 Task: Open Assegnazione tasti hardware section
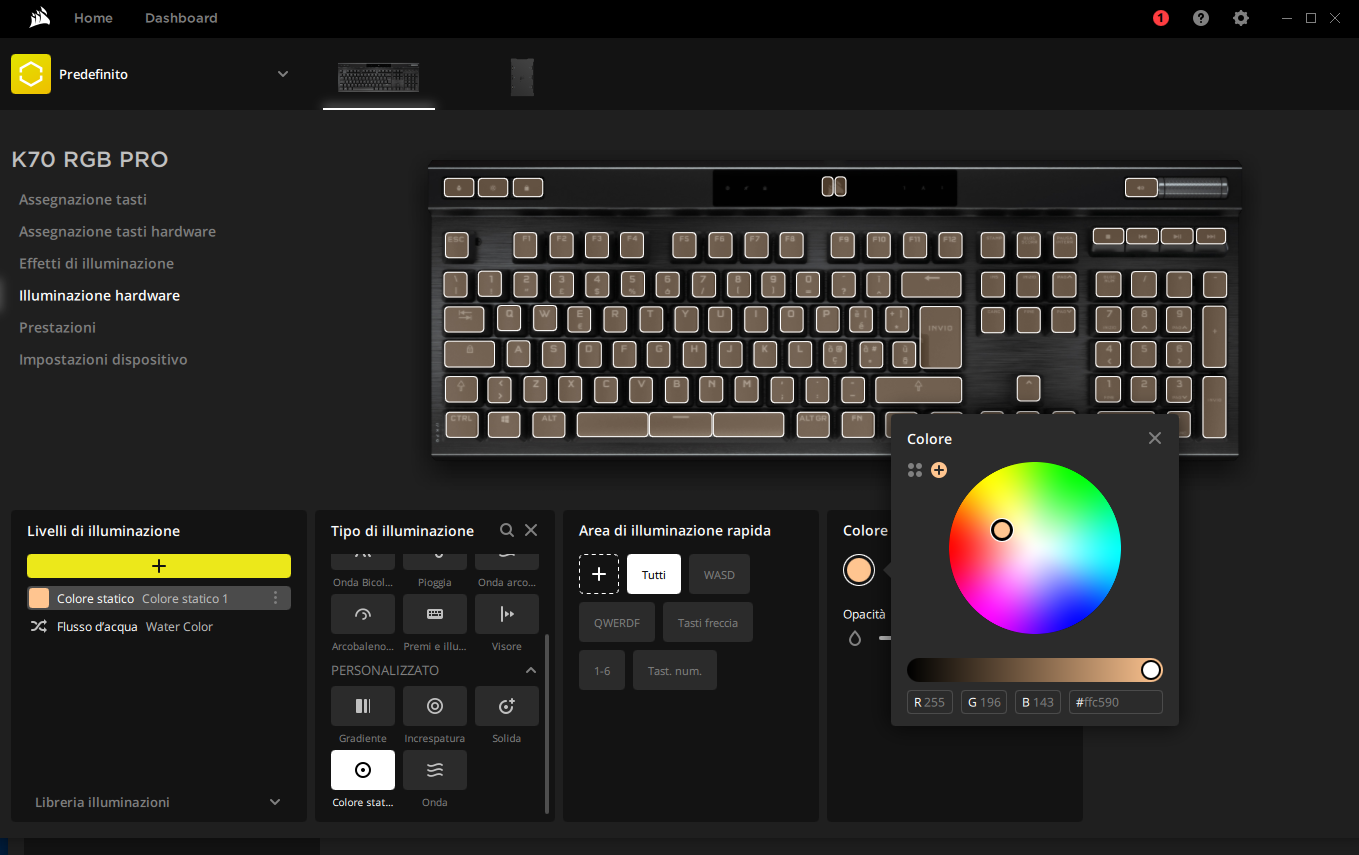pyautogui.click(x=117, y=231)
